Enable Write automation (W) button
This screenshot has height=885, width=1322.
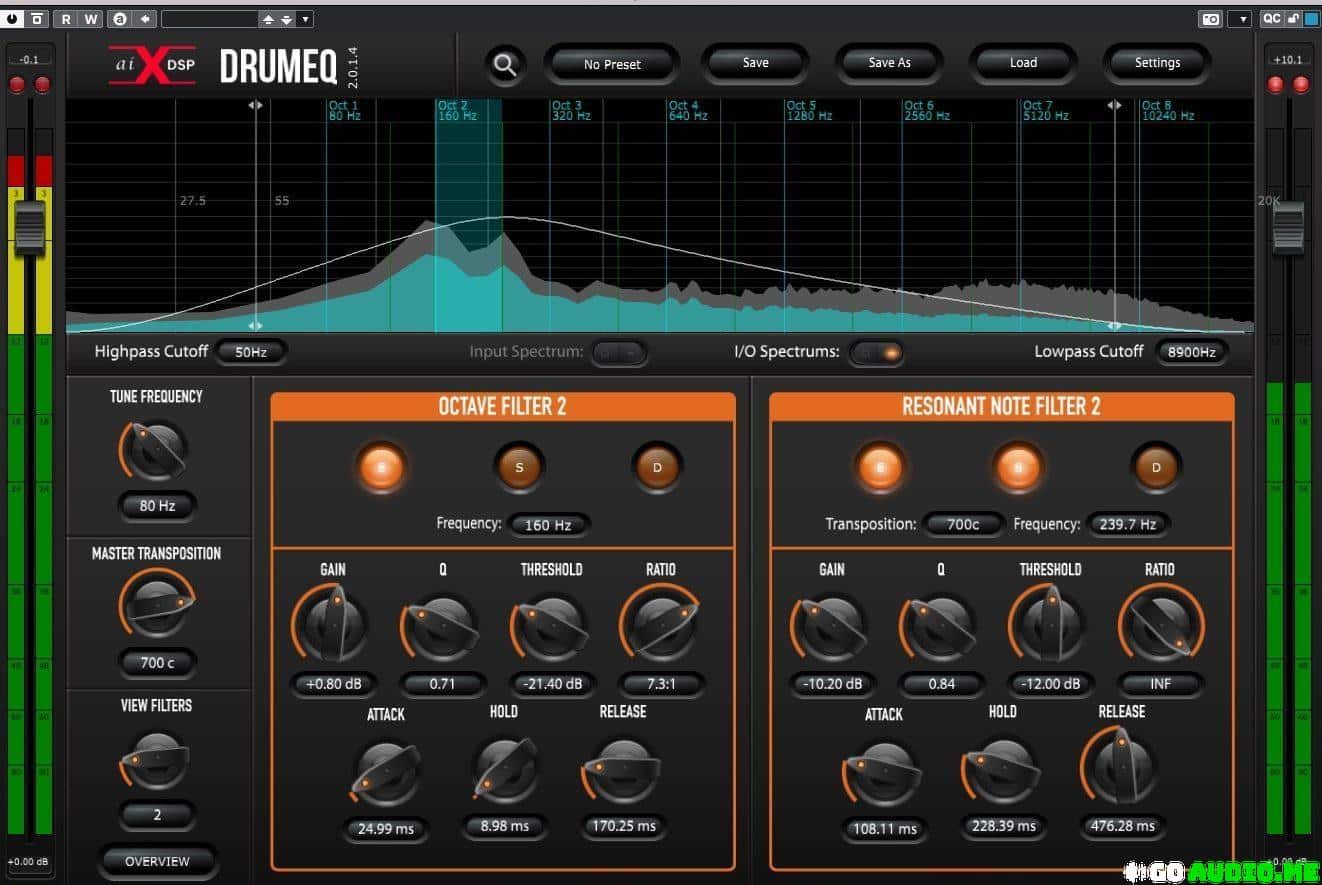(91, 19)
